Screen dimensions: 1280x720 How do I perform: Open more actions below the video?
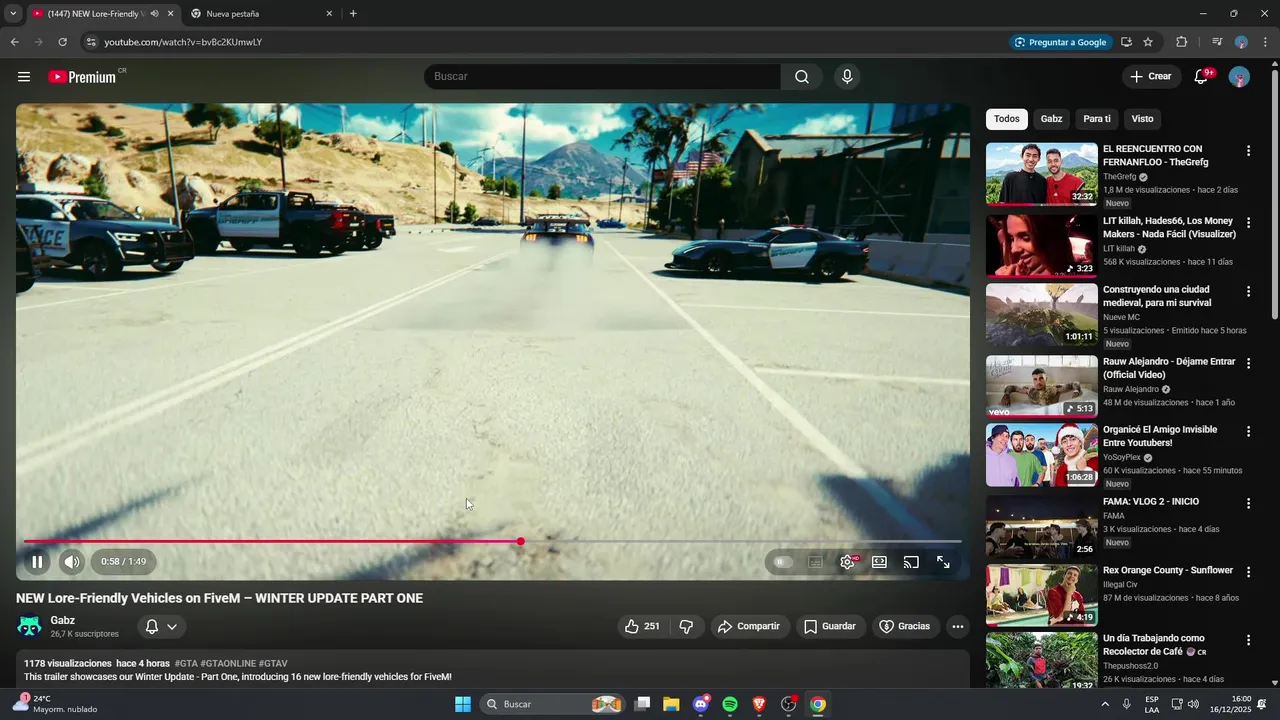click(x=957, y=626)
